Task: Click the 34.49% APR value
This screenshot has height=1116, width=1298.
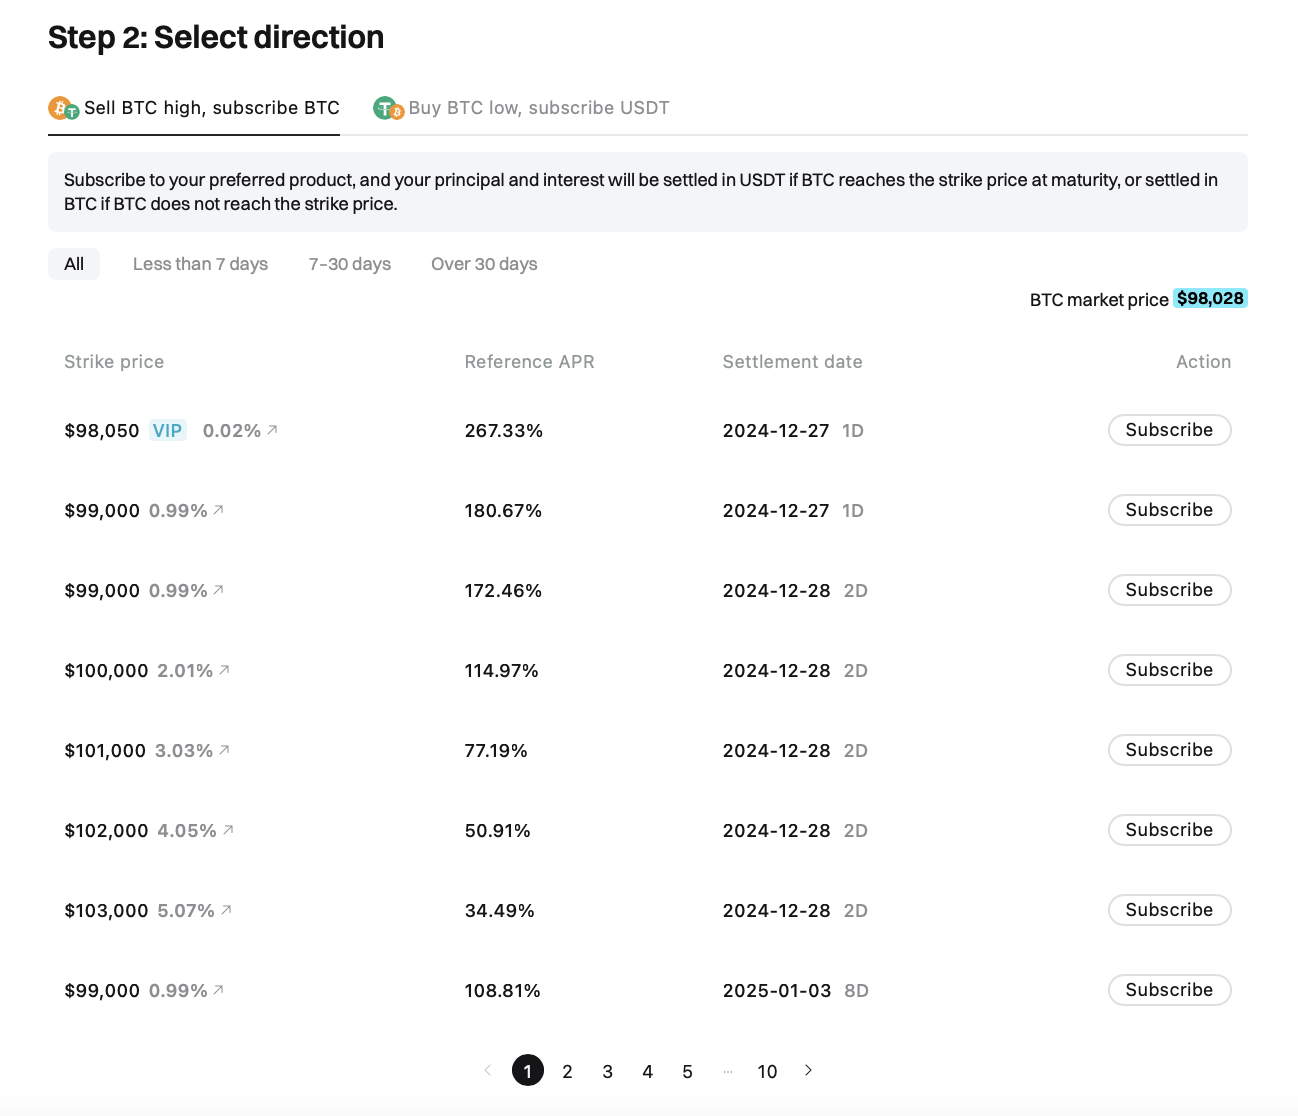Action: (500, 910)
